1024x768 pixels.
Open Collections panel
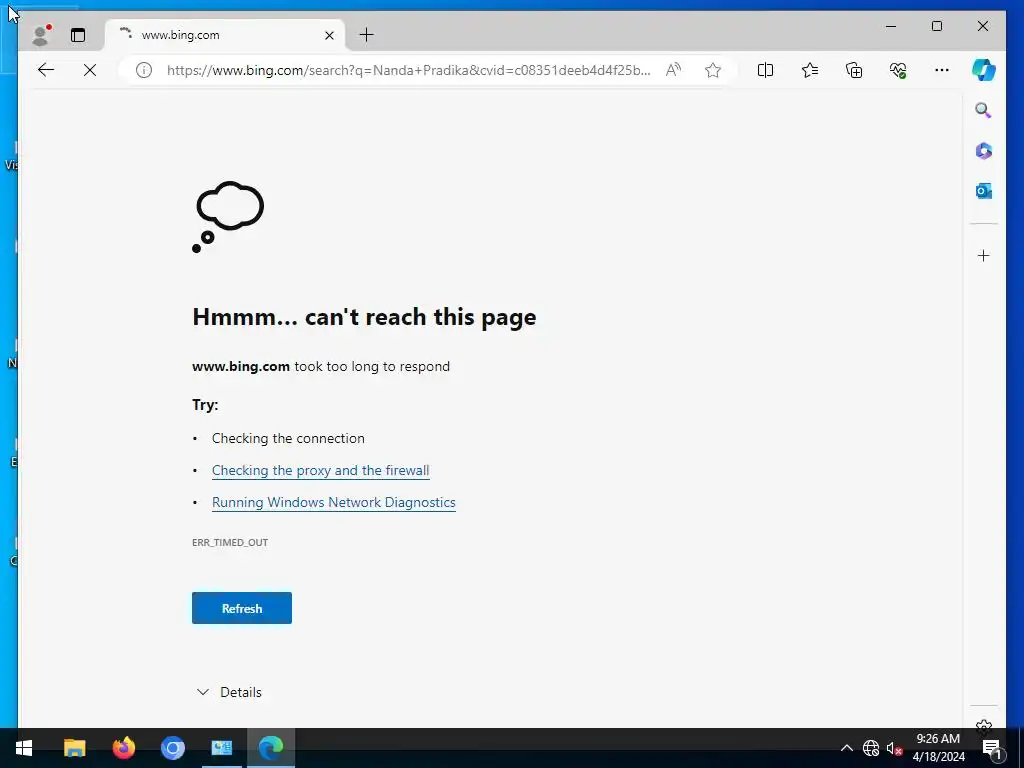coord(854,70)
